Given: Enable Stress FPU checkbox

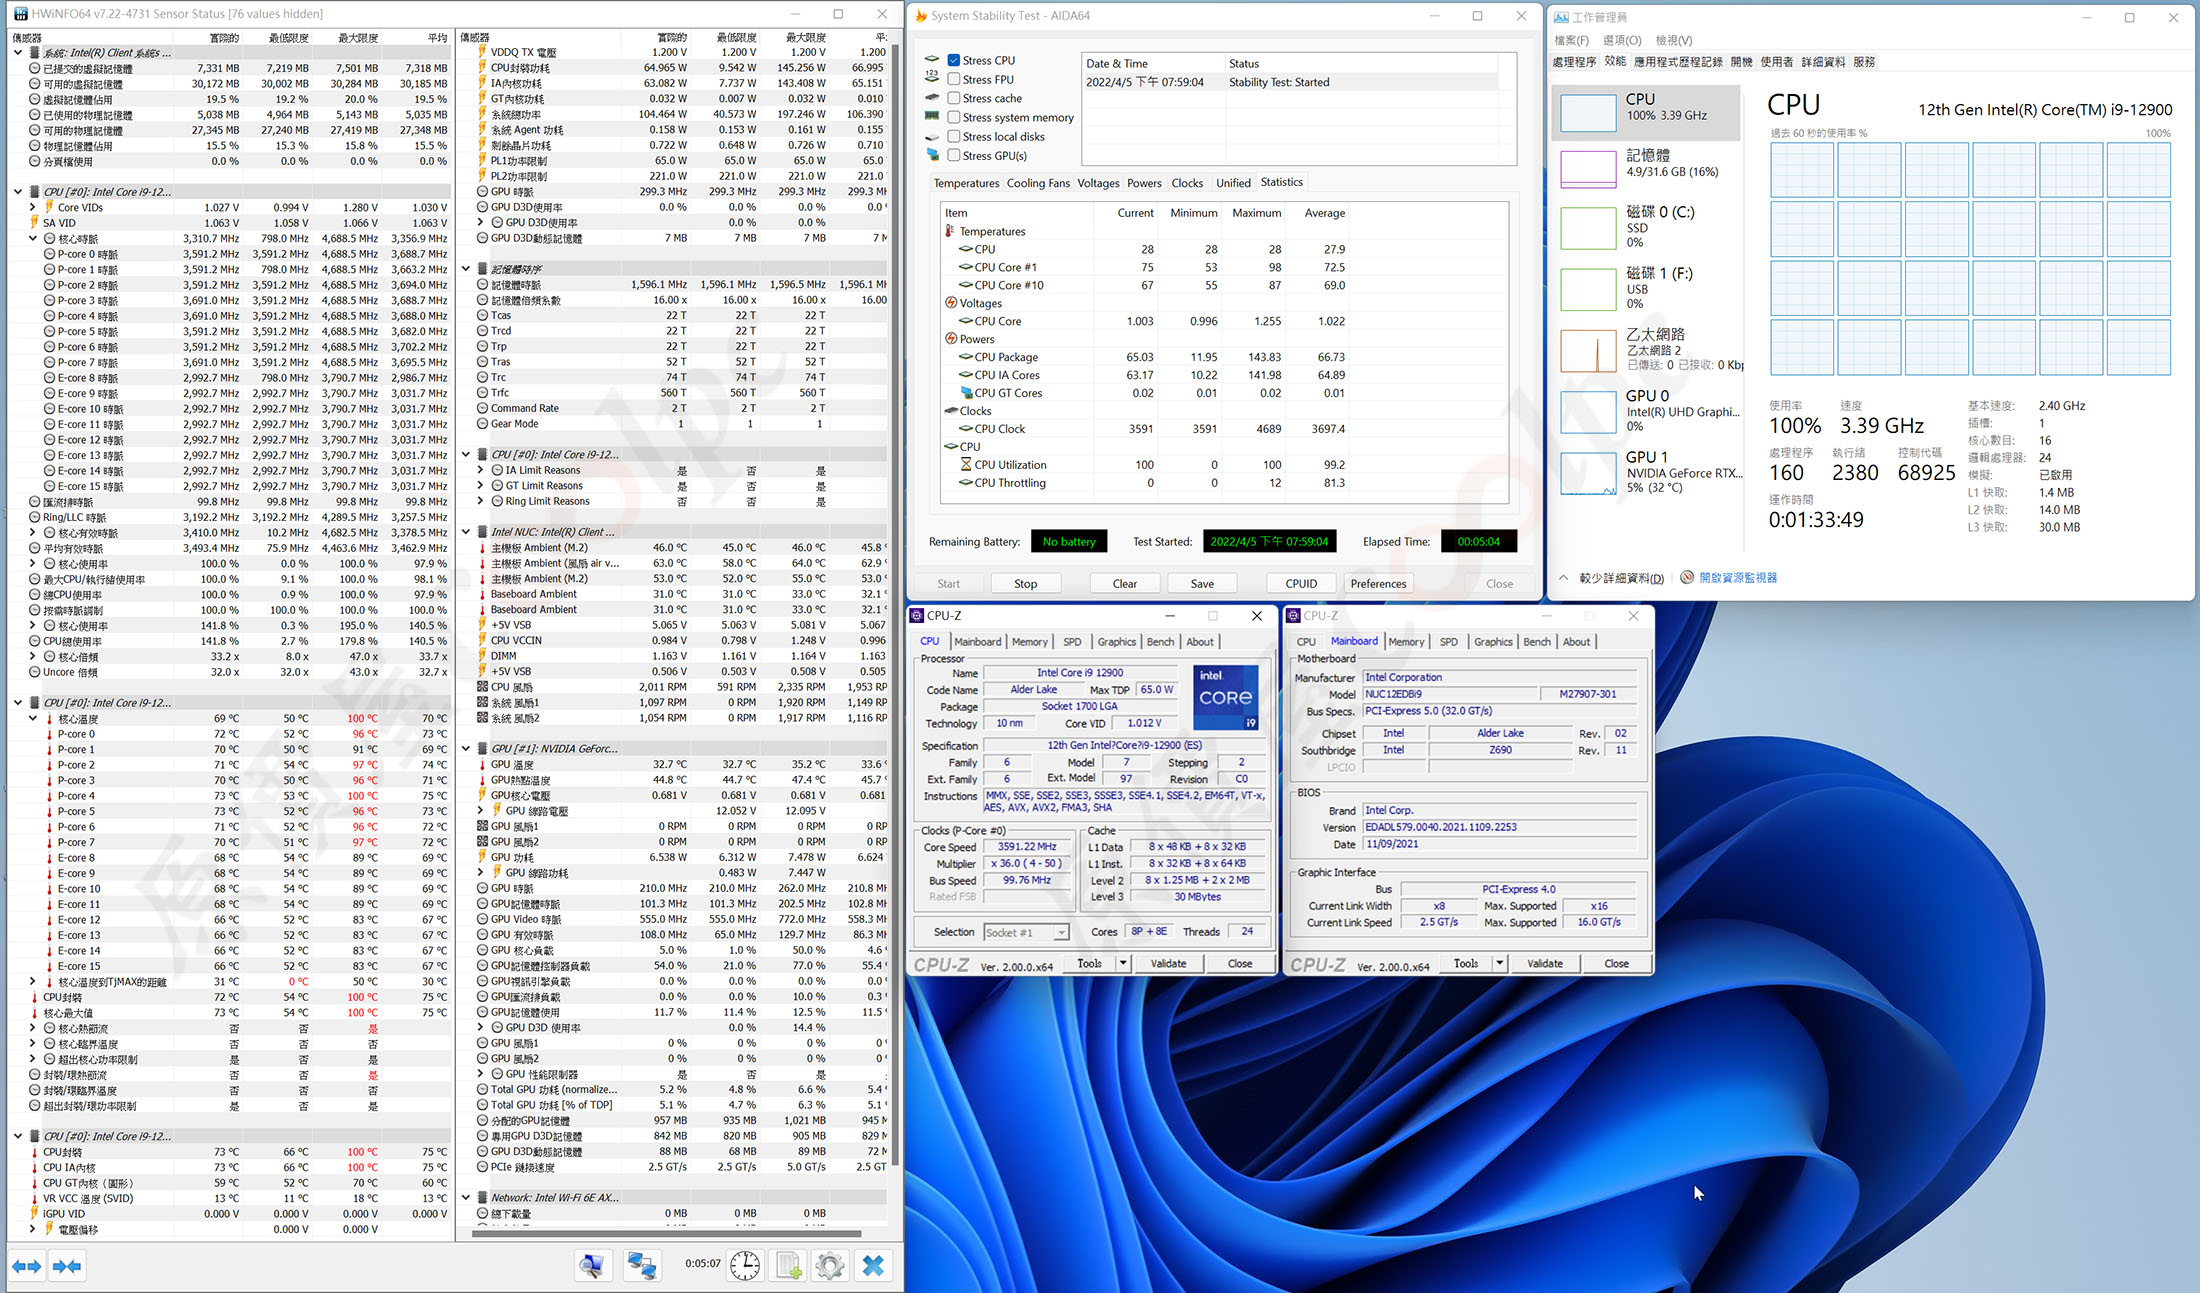Looking at the screenshot, I should click(954, 79).
